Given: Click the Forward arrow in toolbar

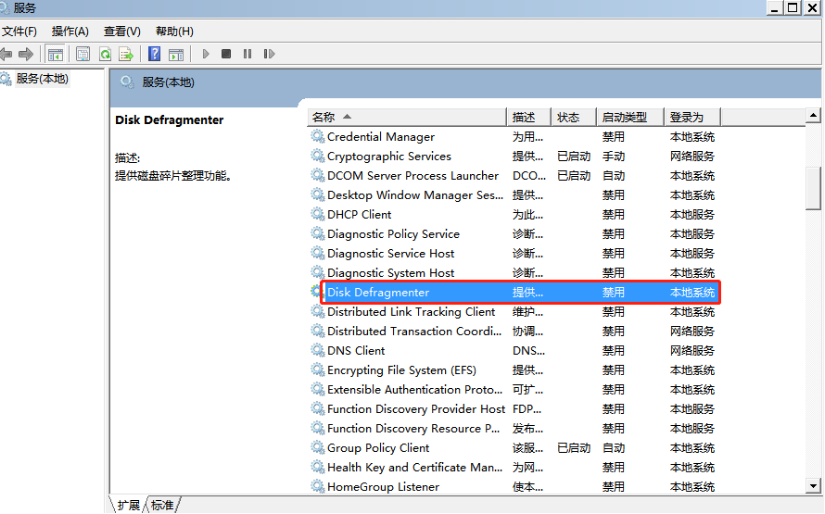Looking at the screenshot, I should click(26, 54).
